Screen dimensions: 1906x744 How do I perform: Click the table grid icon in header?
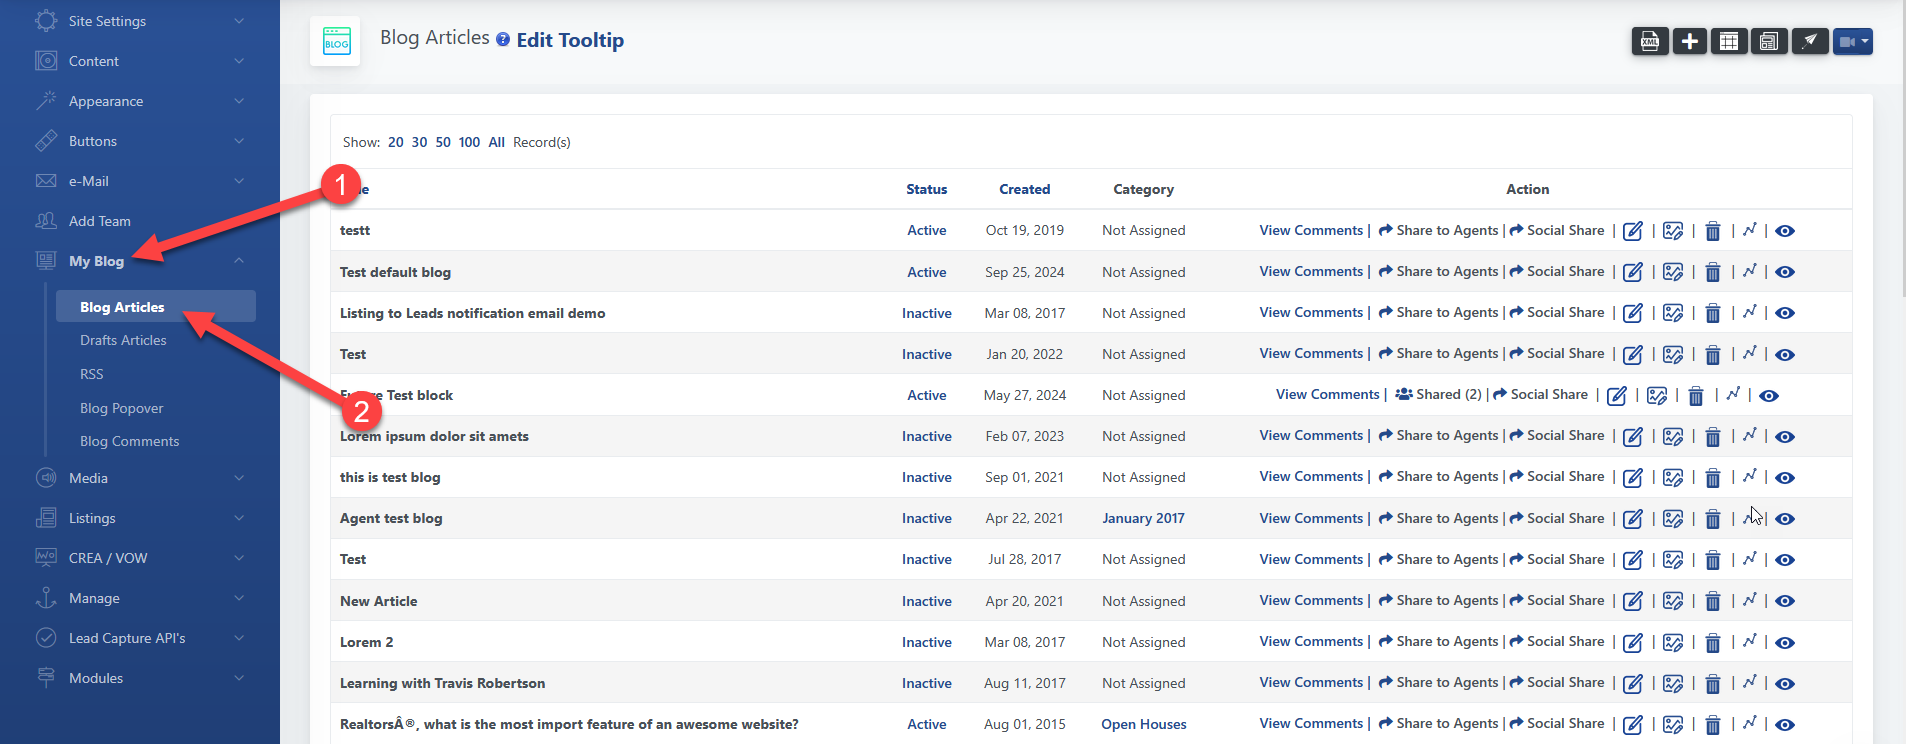1729,41
